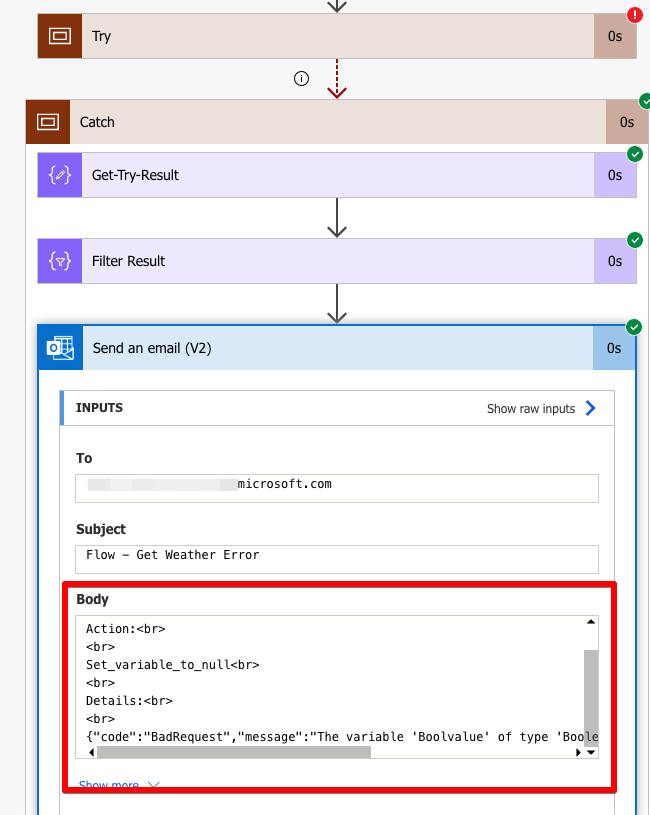Click the green check on the Catch scope
The width and height of the screenshot is (650, 815).
click(645, 101)
